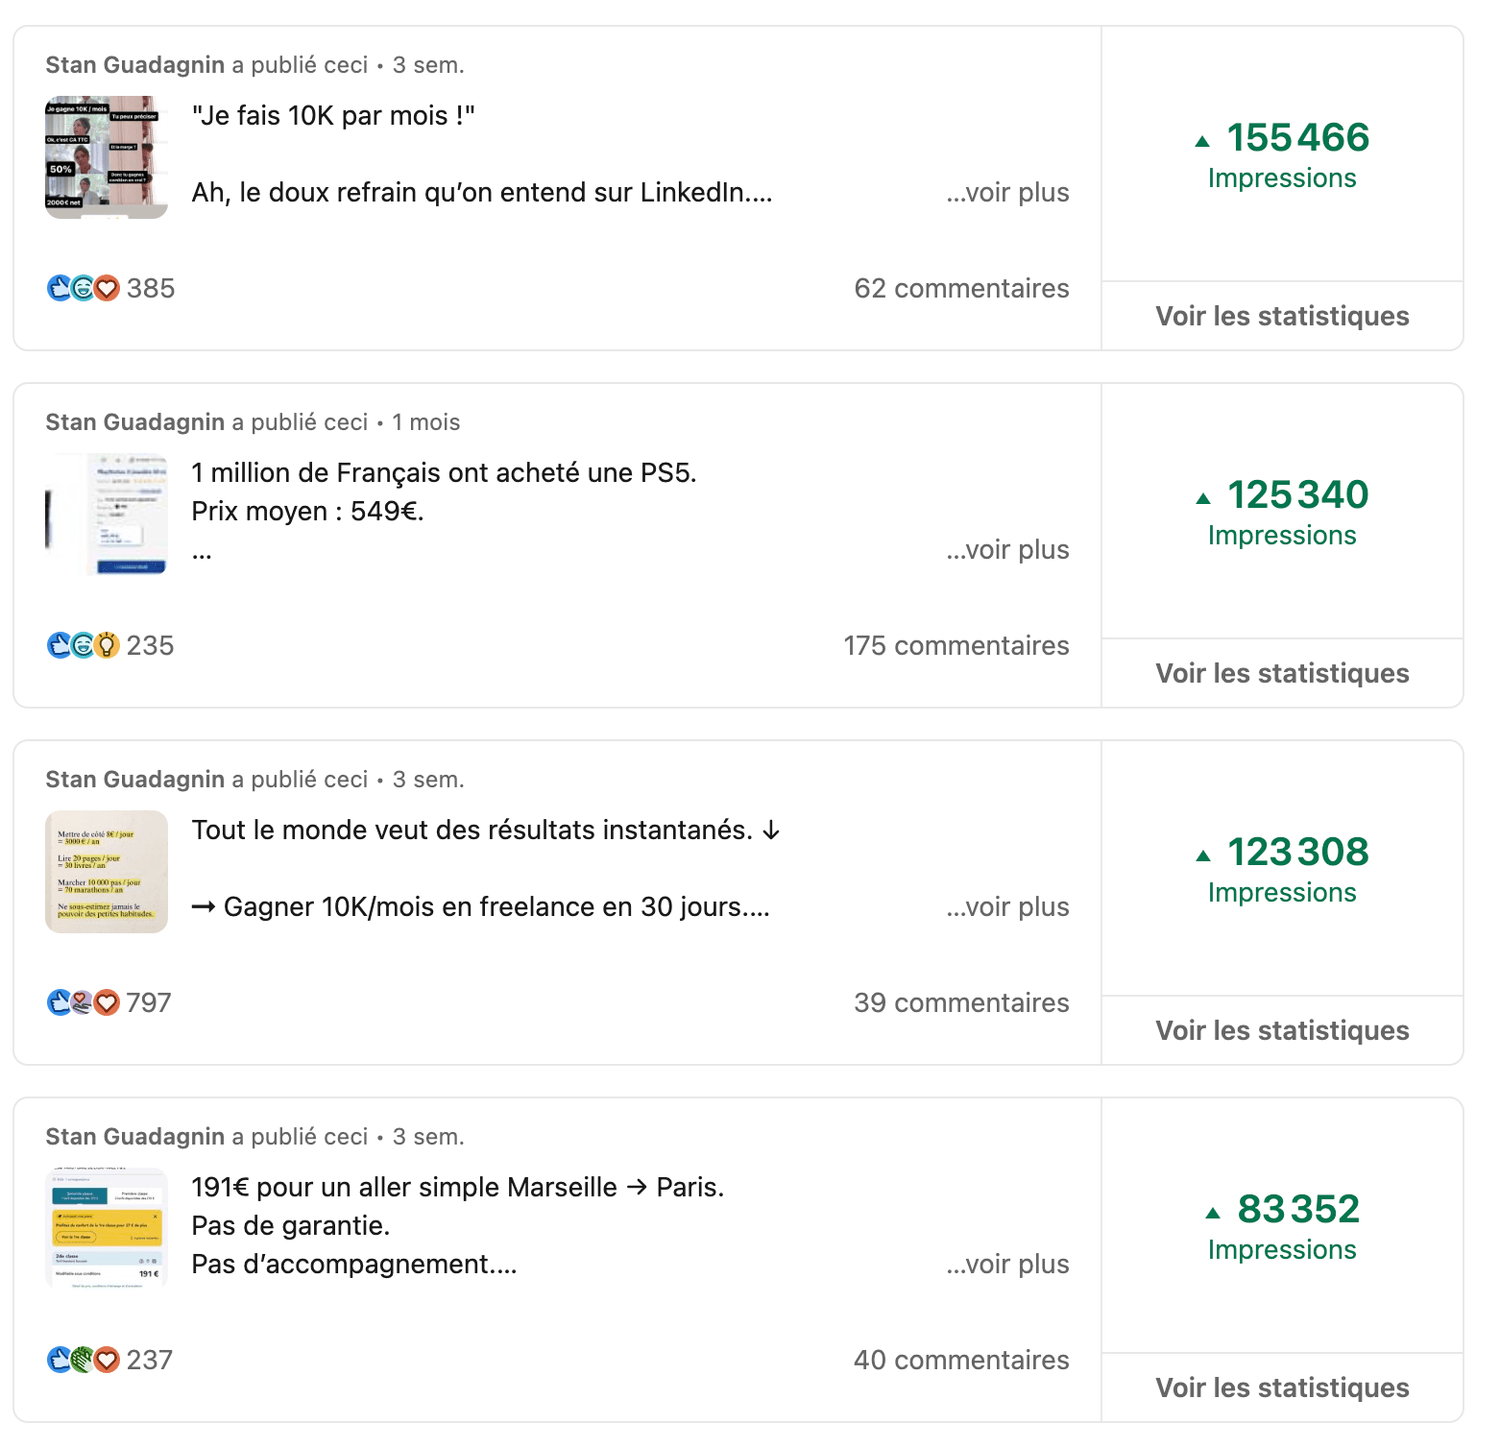Open the 175 commentaires link

coord(956,646)
